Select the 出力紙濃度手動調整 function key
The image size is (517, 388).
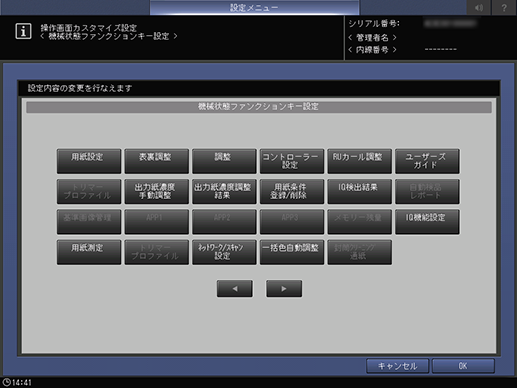click(157, 192)
